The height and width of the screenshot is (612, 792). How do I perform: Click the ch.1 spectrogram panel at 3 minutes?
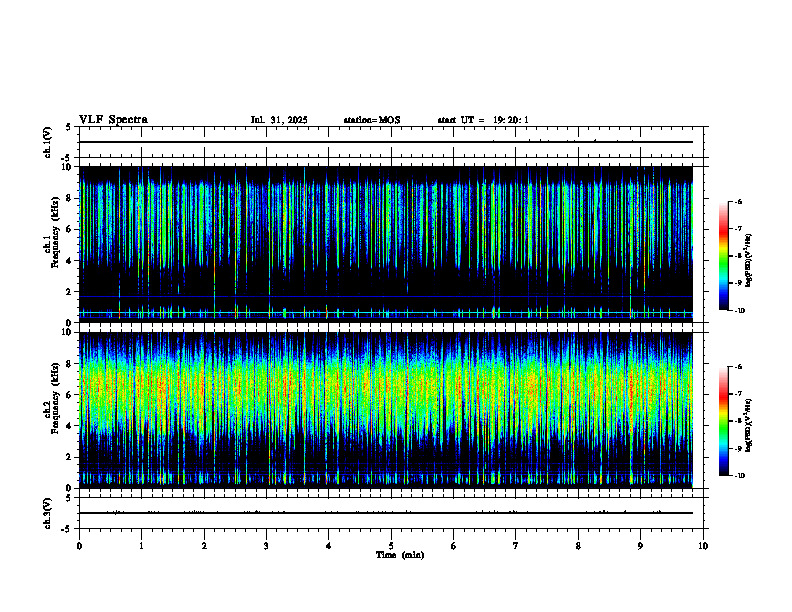(x=266, y=244)
